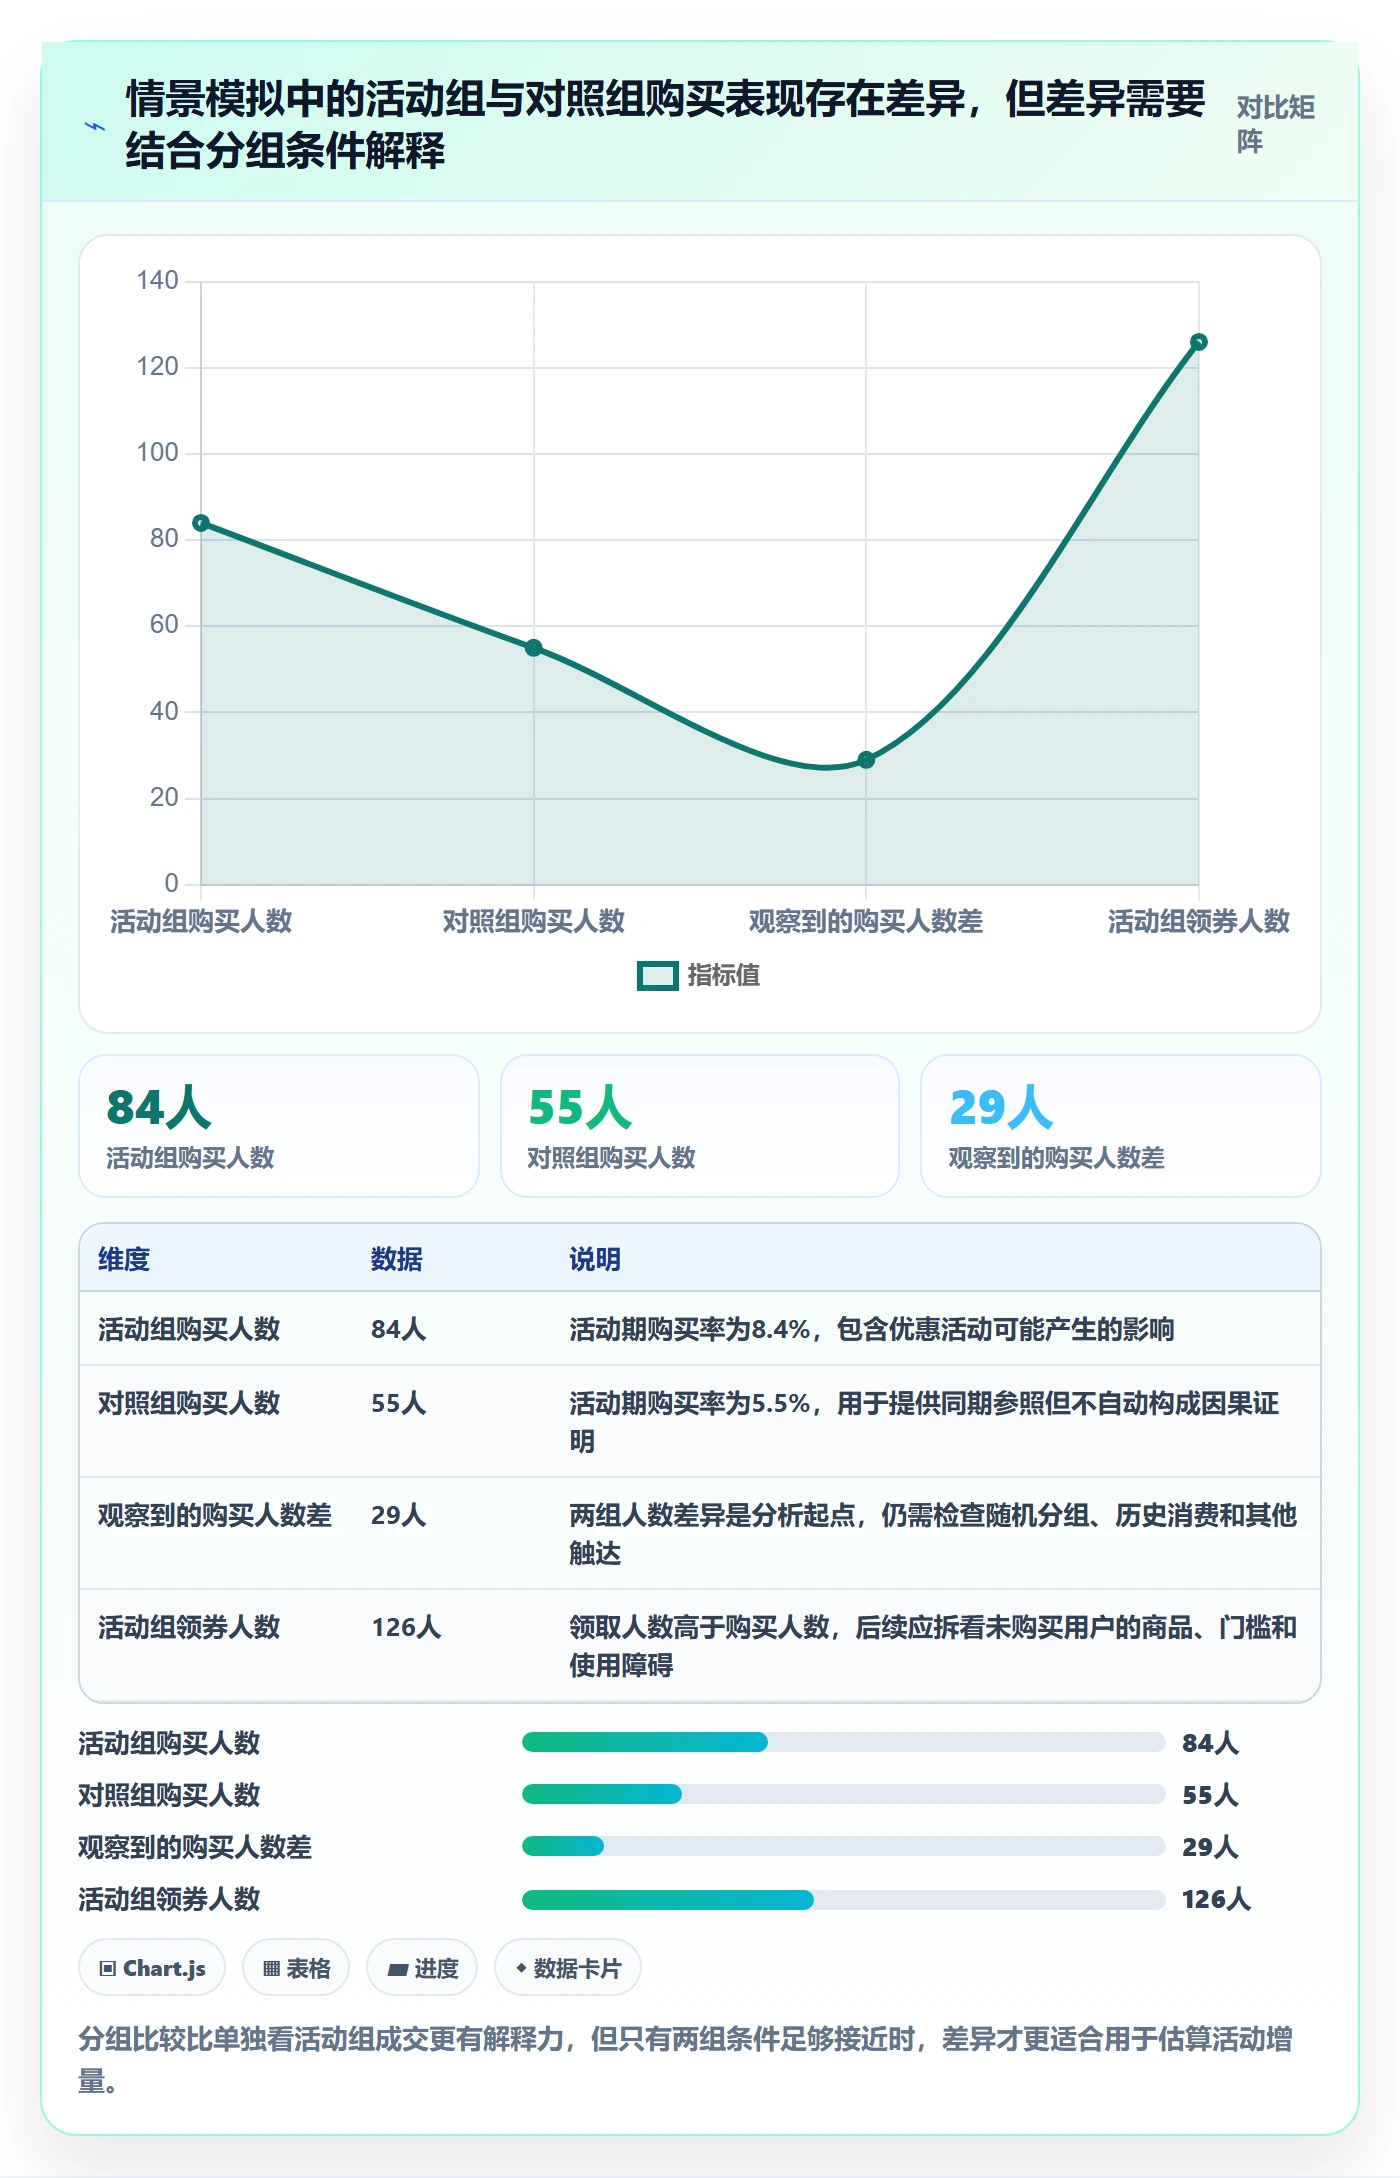
Task: Click the 对照组购买人数 progress bar
Action: tap(843, 1794)
